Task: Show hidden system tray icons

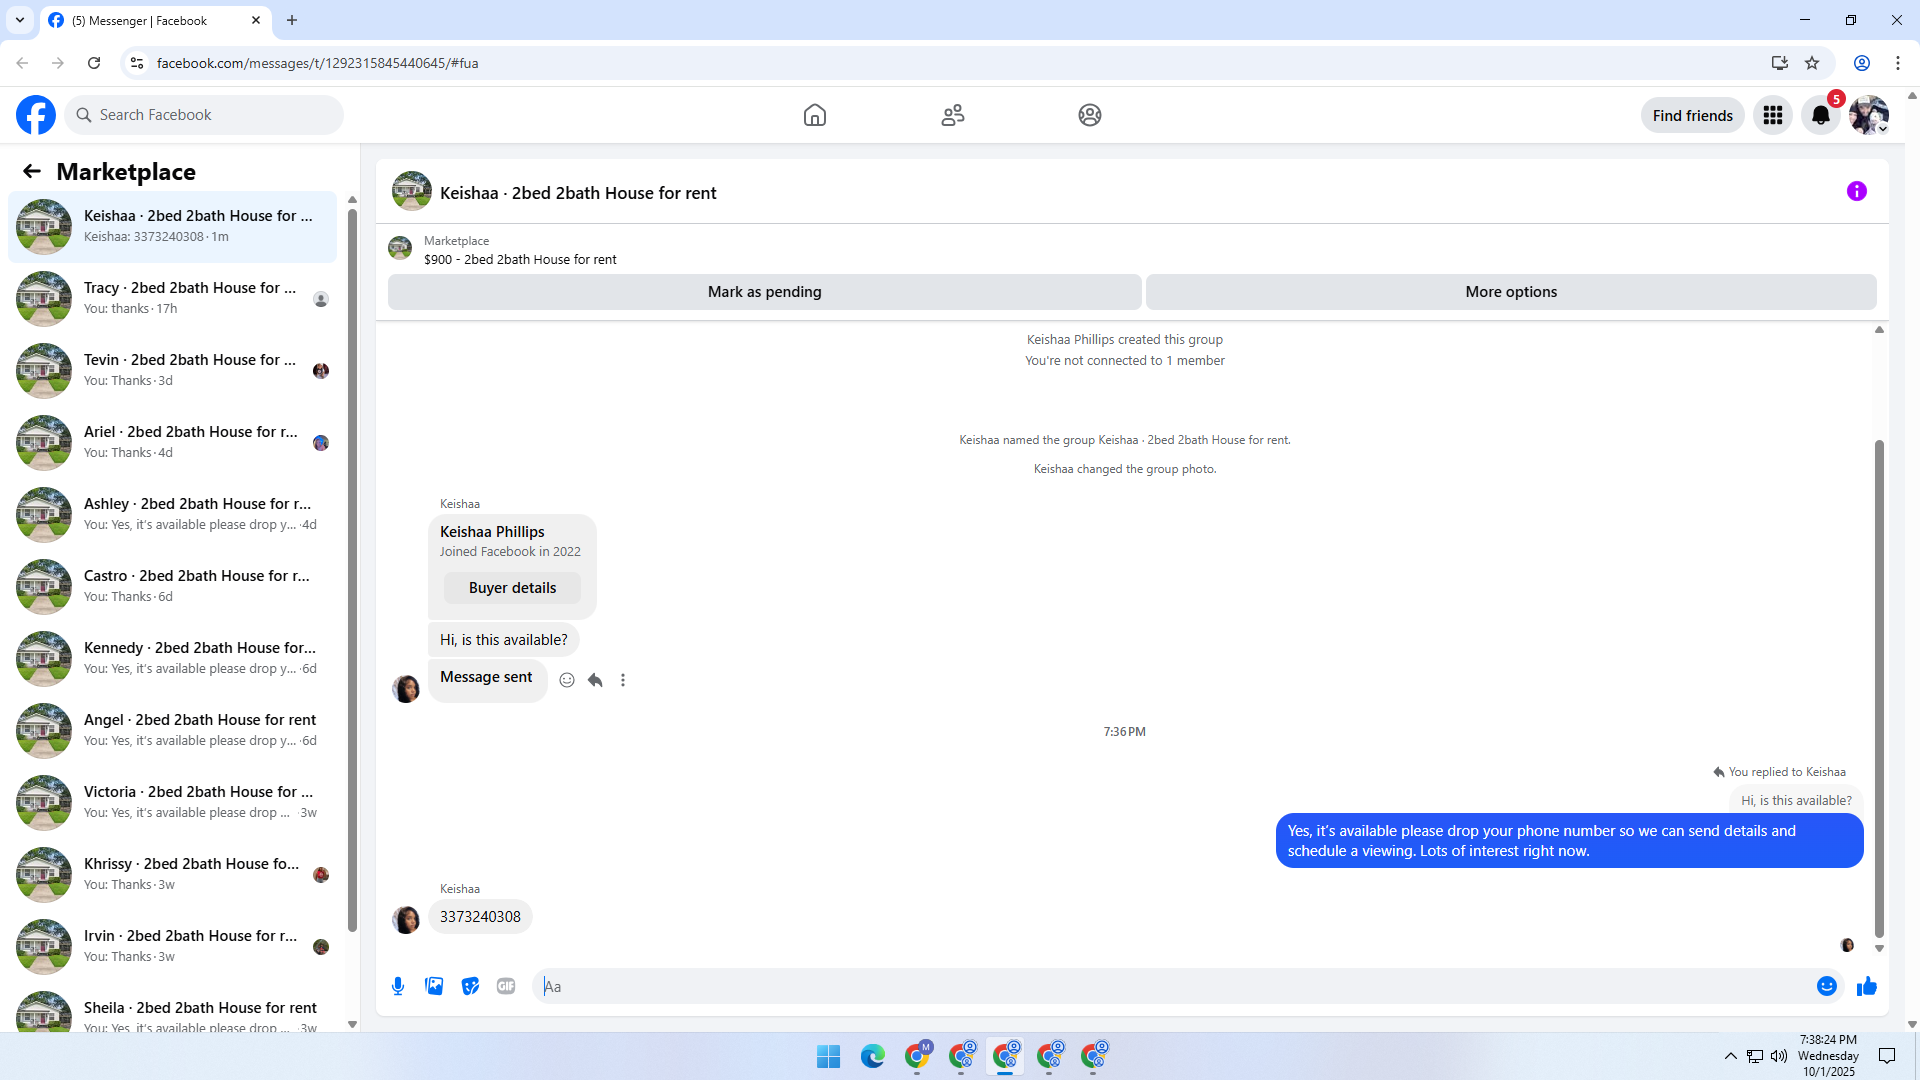Action: click(x=1731, y=1056)
